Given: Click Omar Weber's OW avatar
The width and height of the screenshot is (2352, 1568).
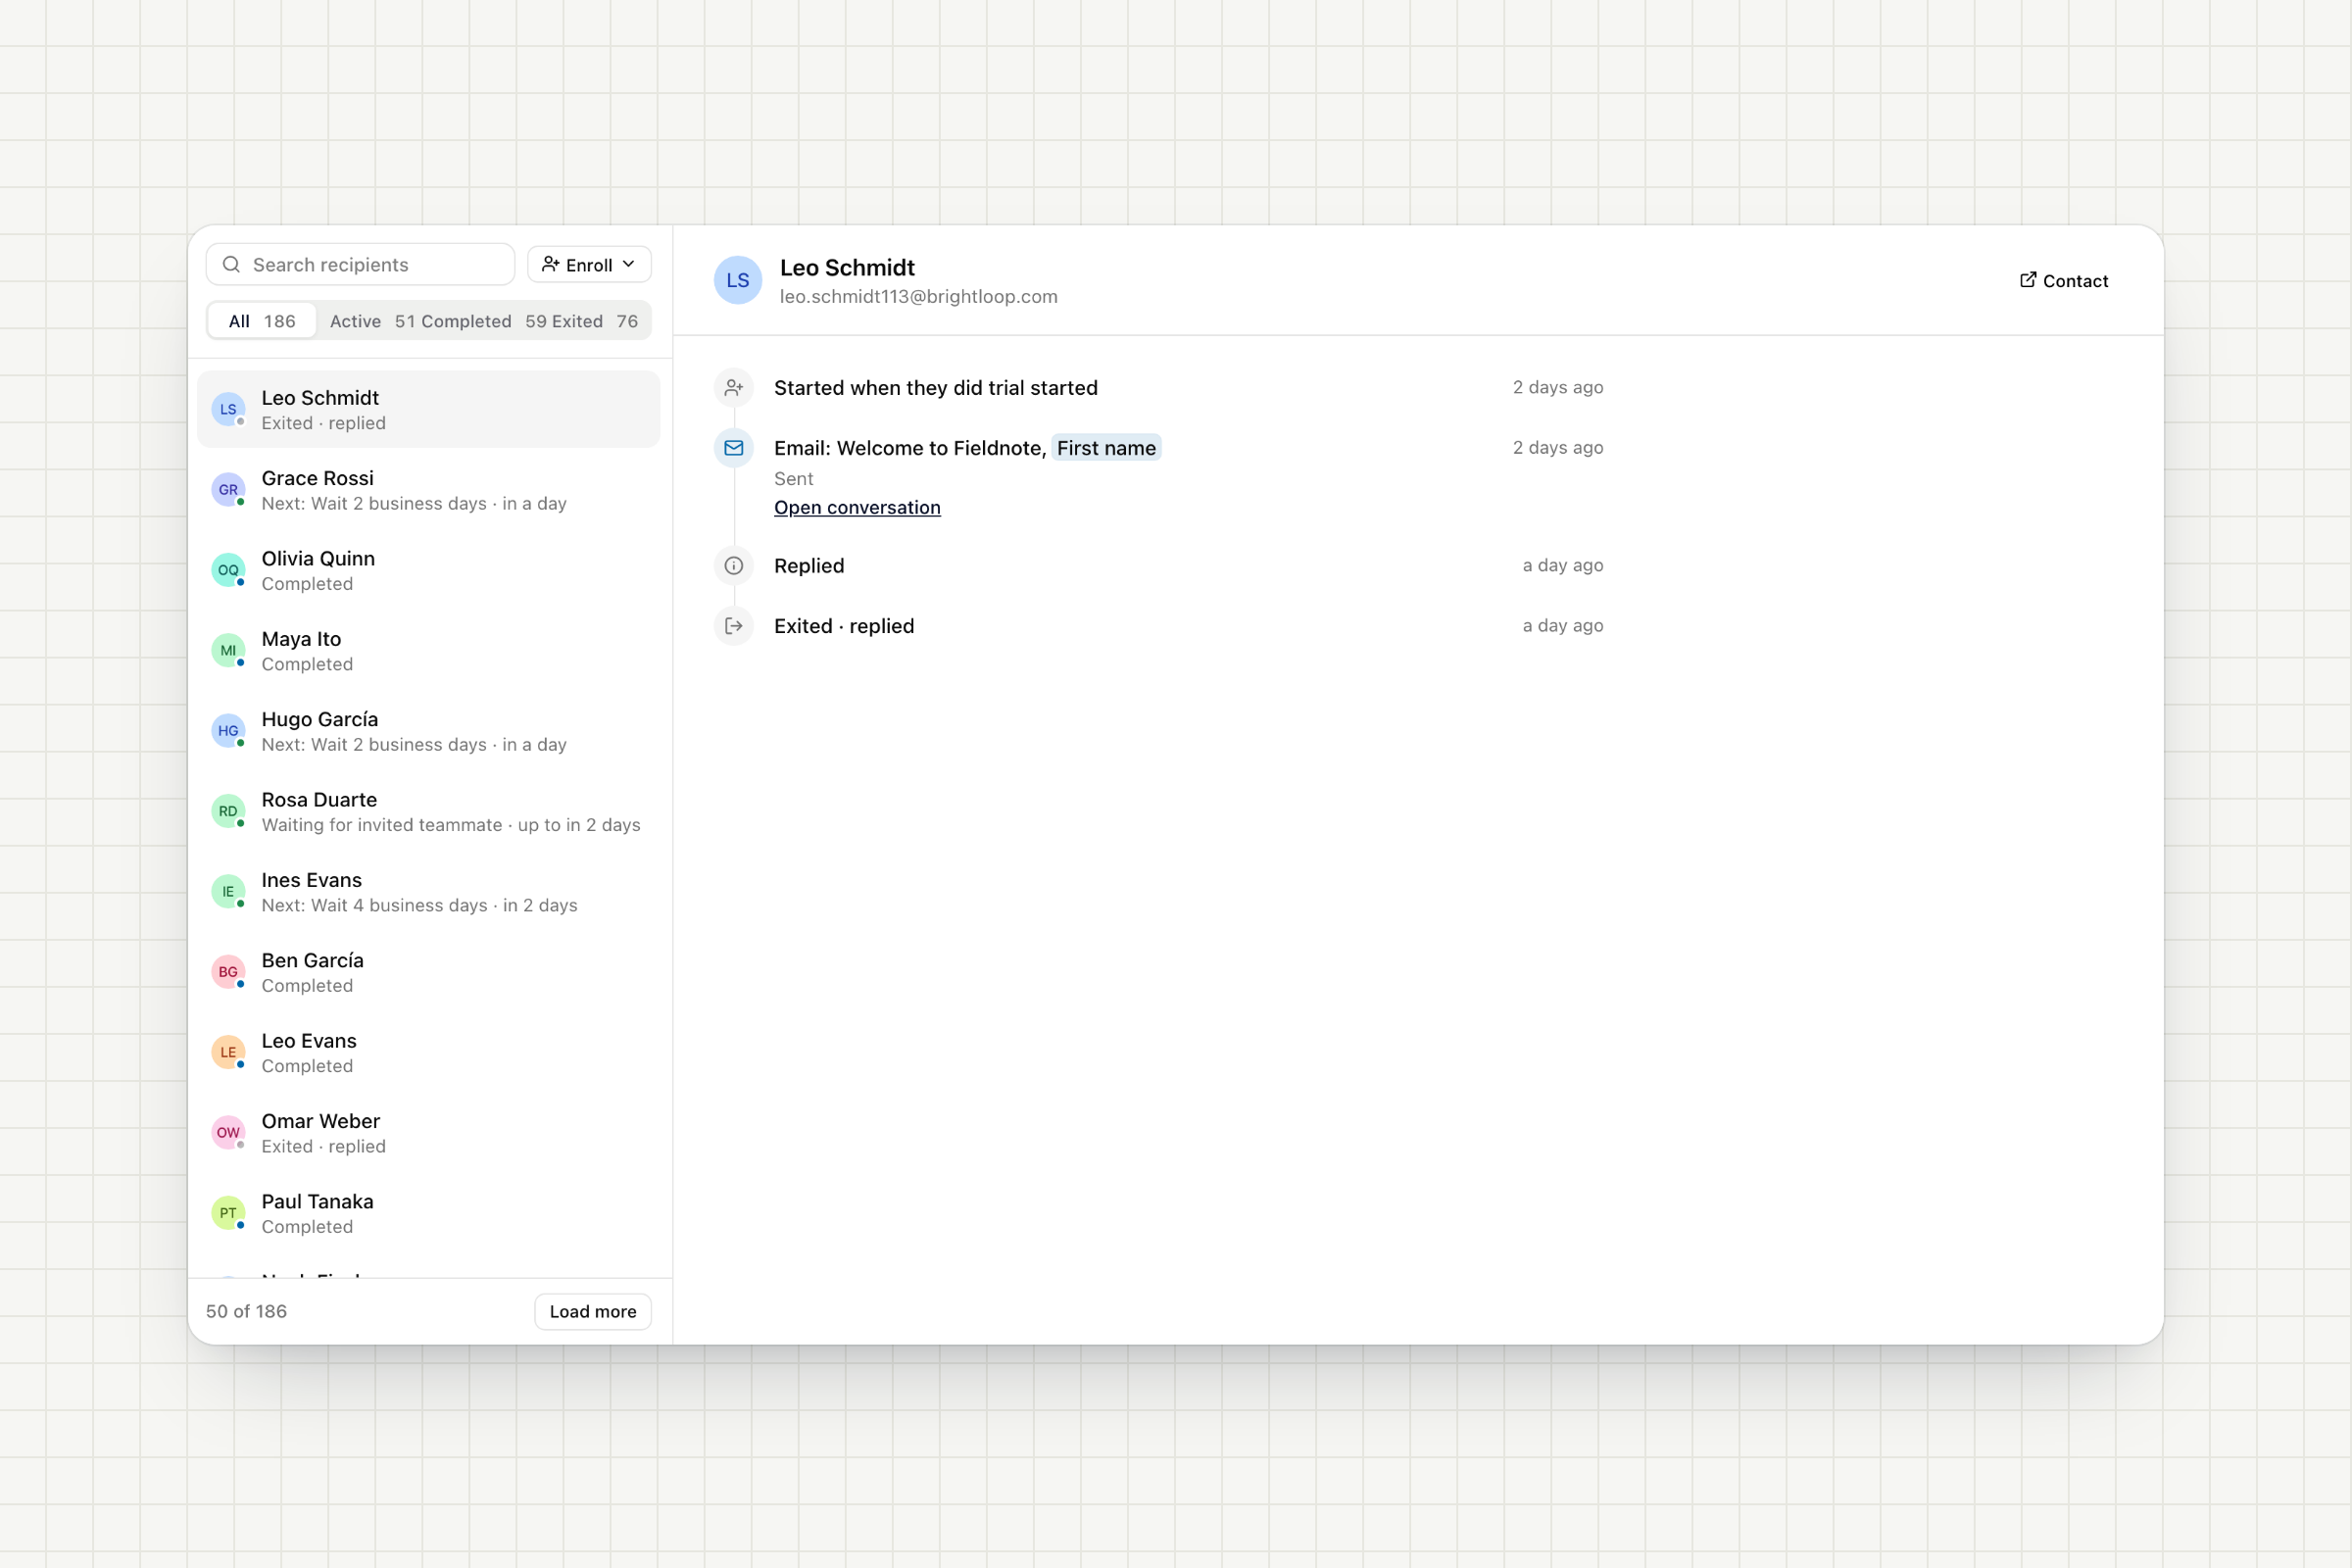Looking at the screenshot, I should [x=228, y=1132].
